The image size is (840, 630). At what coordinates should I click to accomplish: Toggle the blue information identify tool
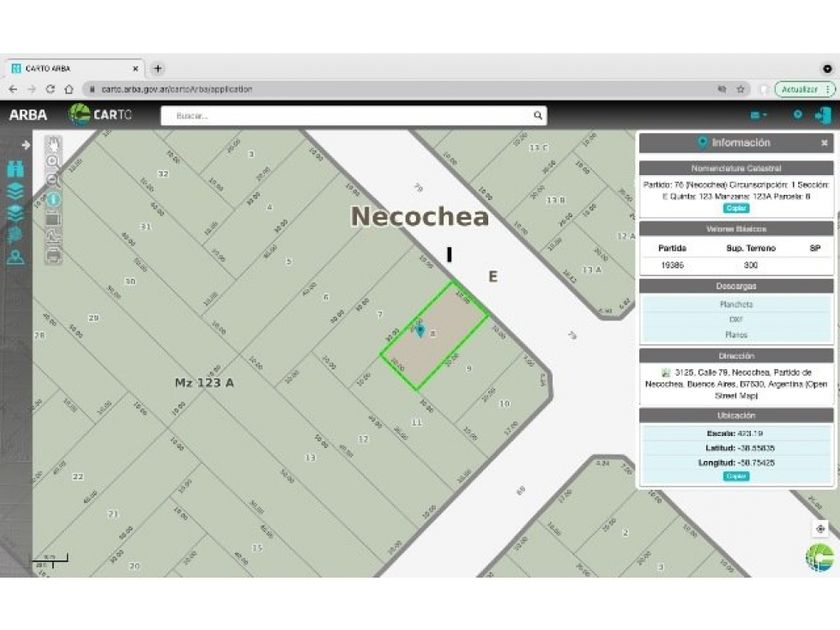tap(53, 200)
